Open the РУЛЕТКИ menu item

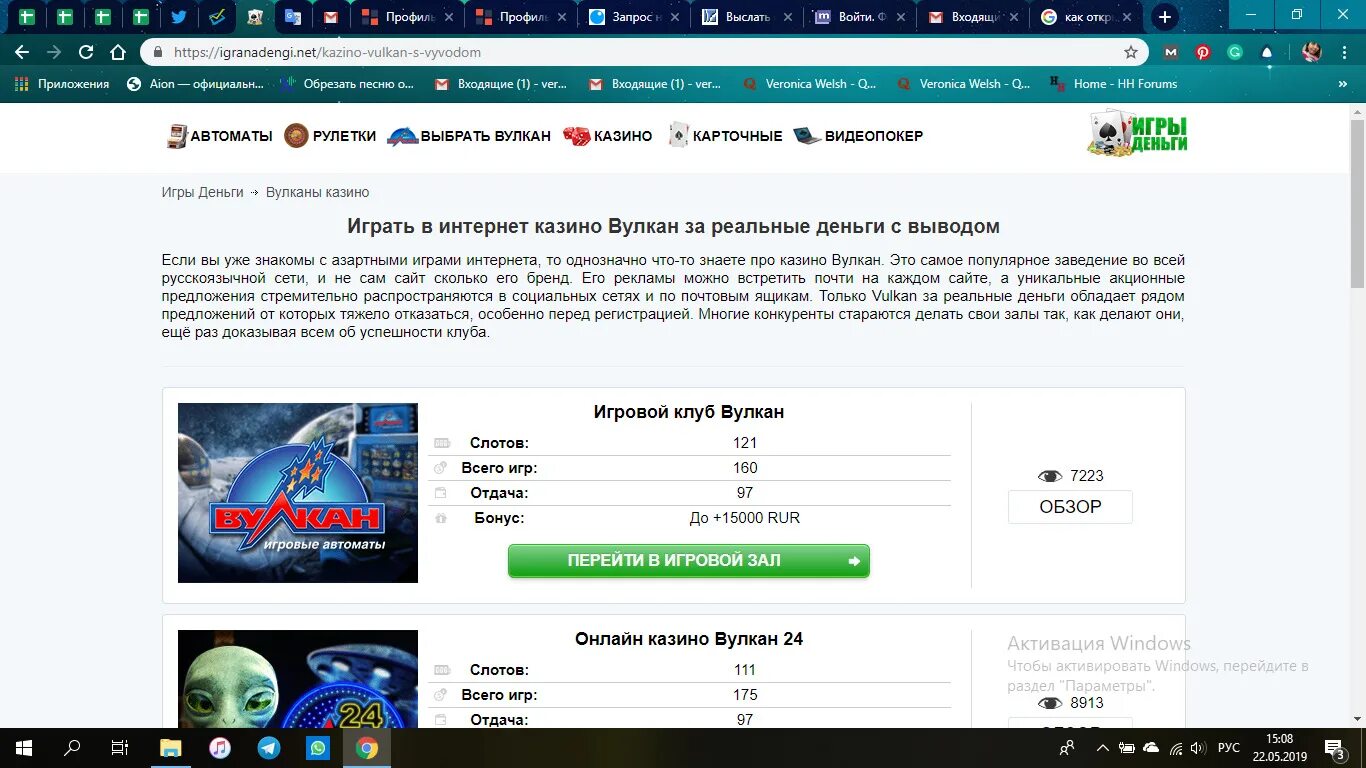tap(330, 136)
